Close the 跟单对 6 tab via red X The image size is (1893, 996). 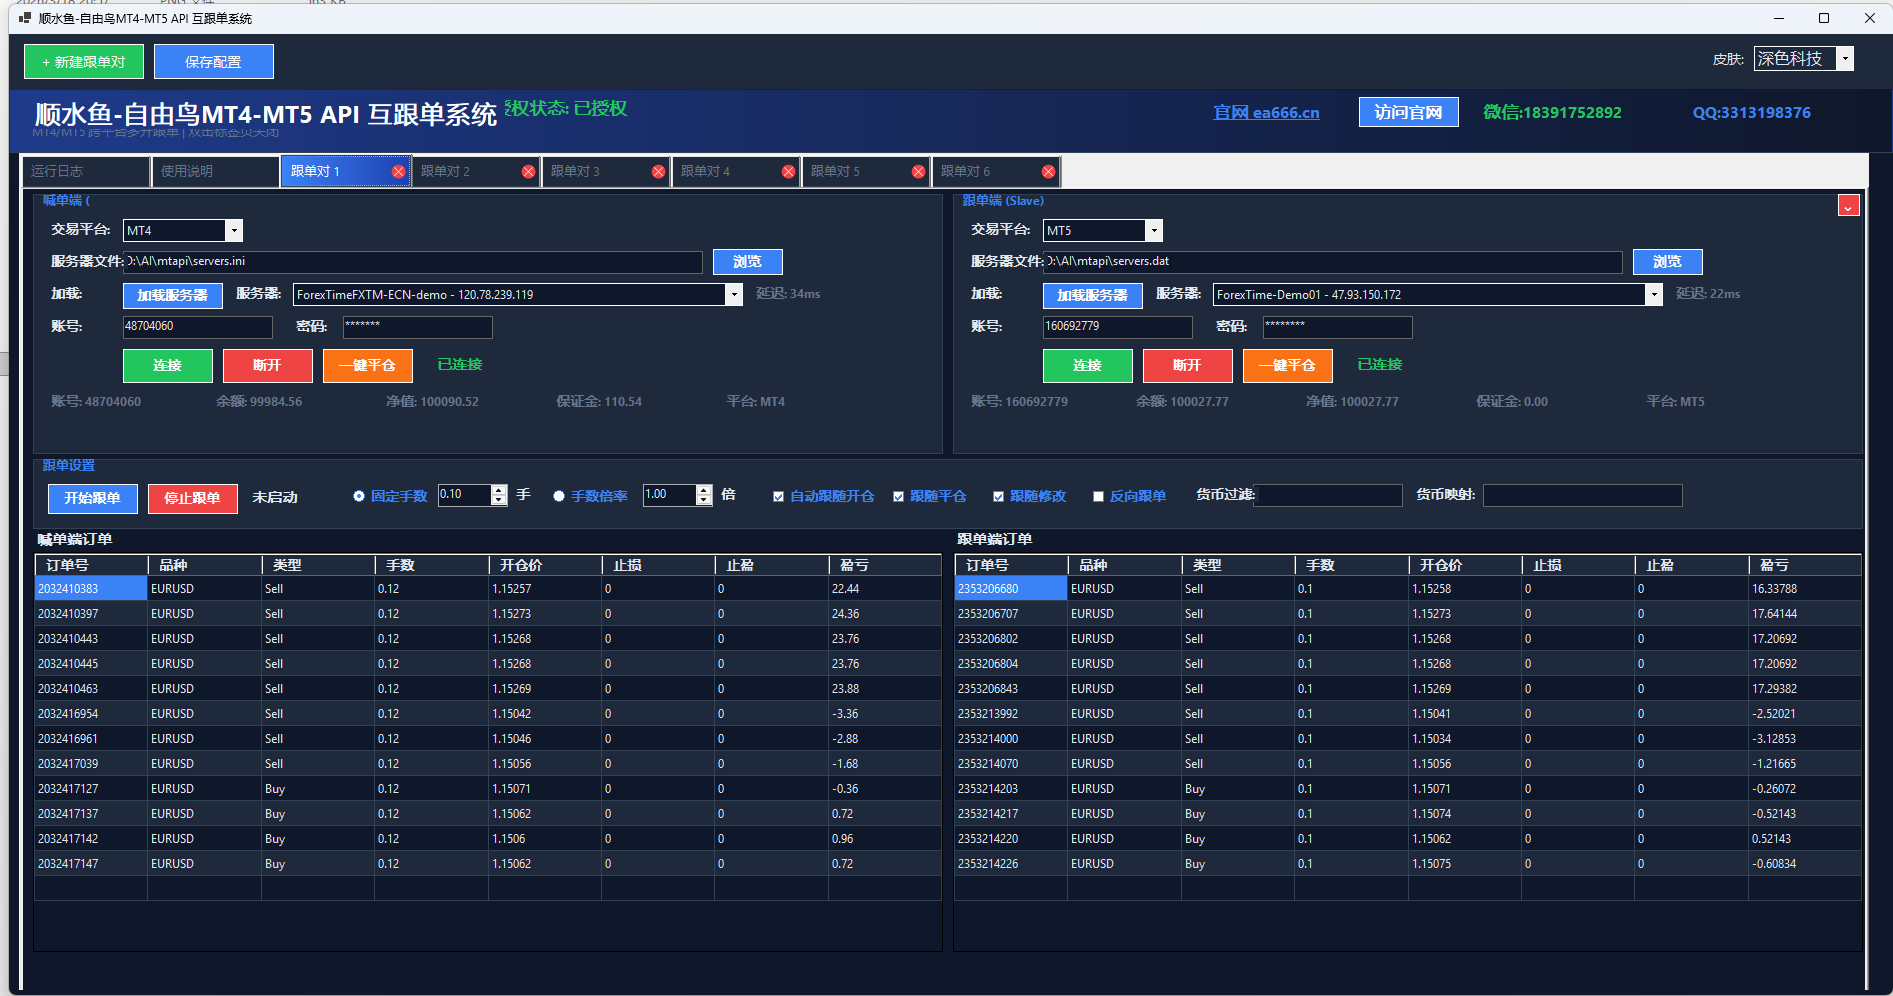tap(1048, 172)
